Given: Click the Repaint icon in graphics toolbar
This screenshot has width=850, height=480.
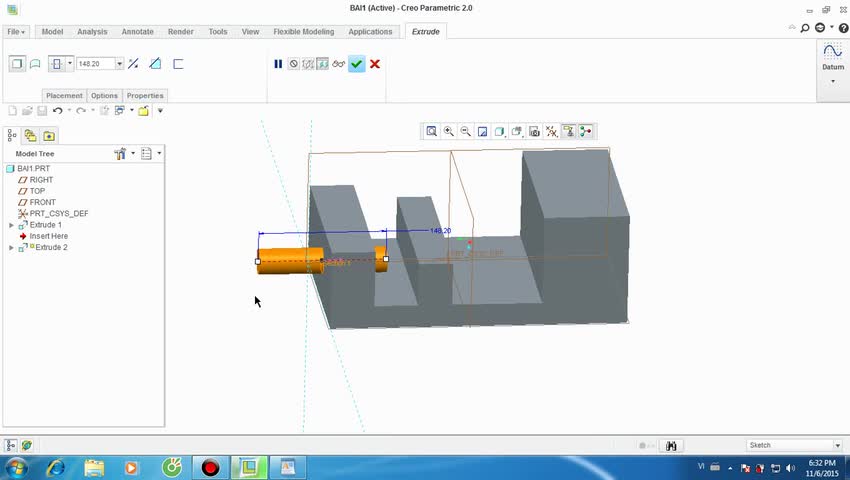Looking at the screenshot, I should point(482,131).
